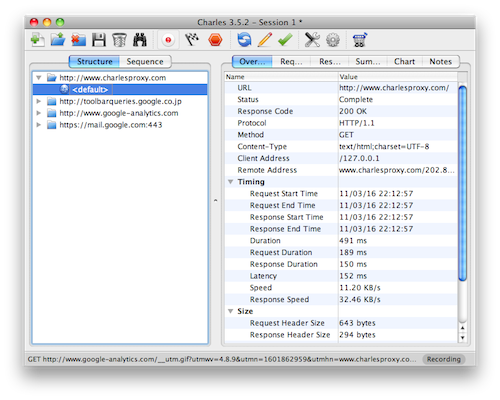The height and width of the screenshot is (400, 500).
Task: Click the Duration value 491 ms
Action: pyautogui.click(x=353, y=241)
